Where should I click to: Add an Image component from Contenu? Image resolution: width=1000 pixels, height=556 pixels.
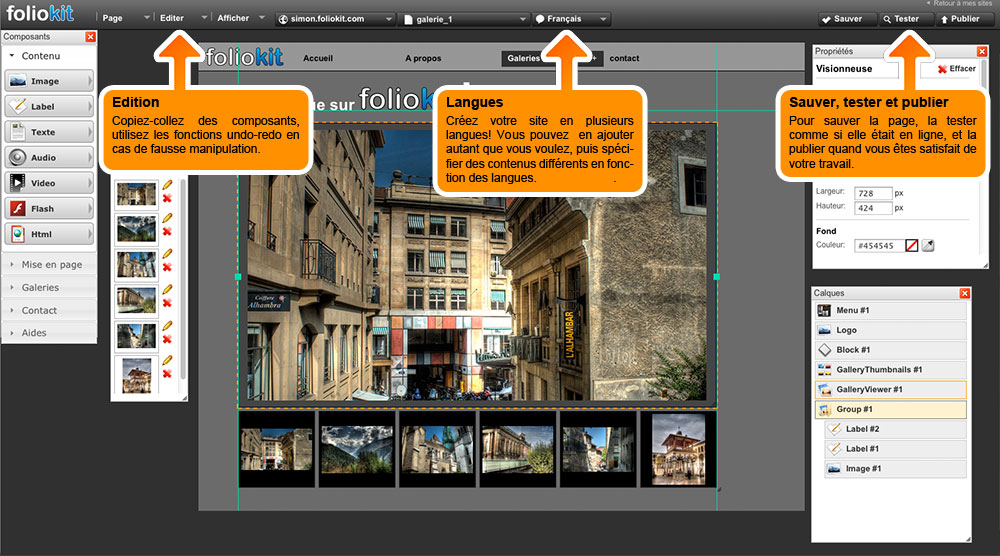coord(49,81)
